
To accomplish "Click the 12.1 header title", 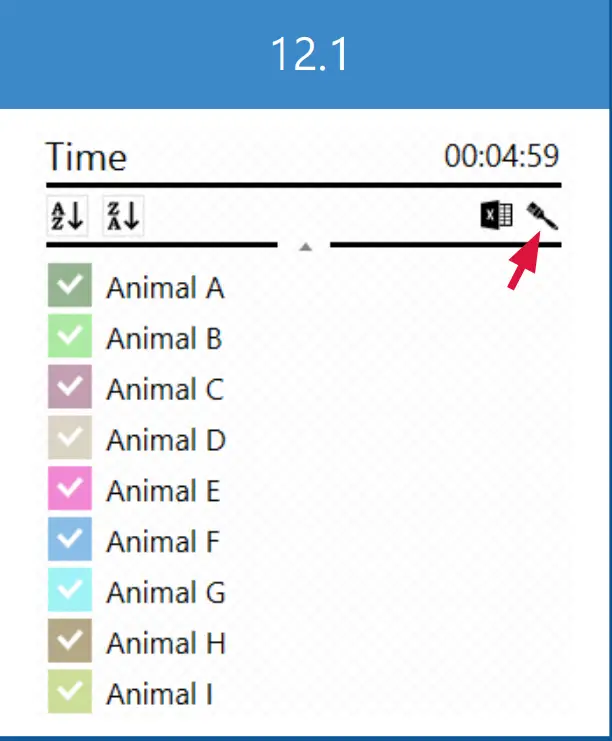I will (x=309, y=54).
